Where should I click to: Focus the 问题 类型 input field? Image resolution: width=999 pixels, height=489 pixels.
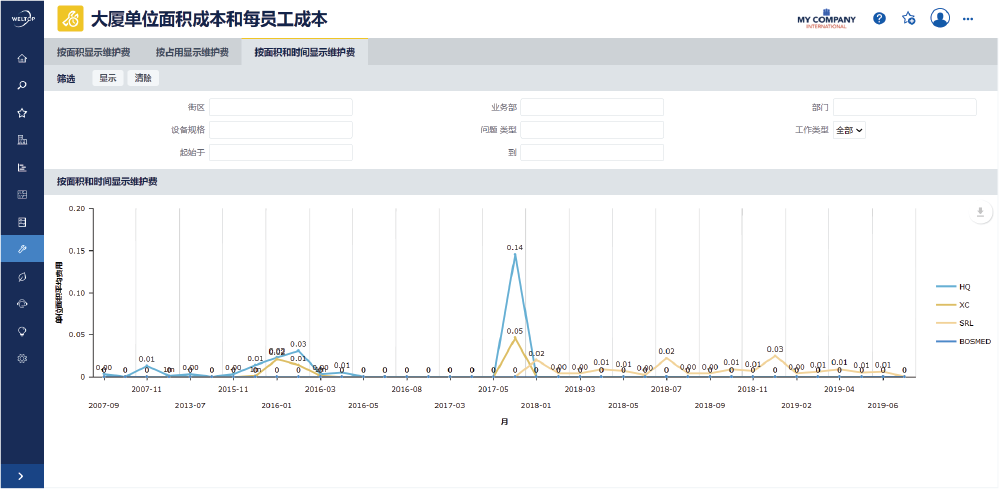pyautogui.click(x=592, y=130)
